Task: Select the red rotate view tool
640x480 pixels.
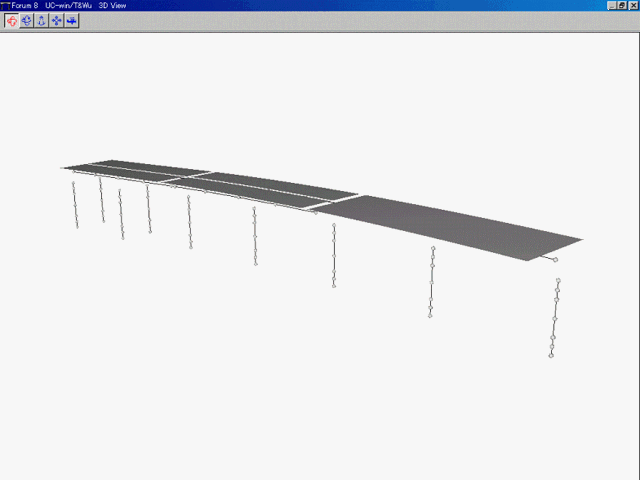Action: click(x=11, y=21)
